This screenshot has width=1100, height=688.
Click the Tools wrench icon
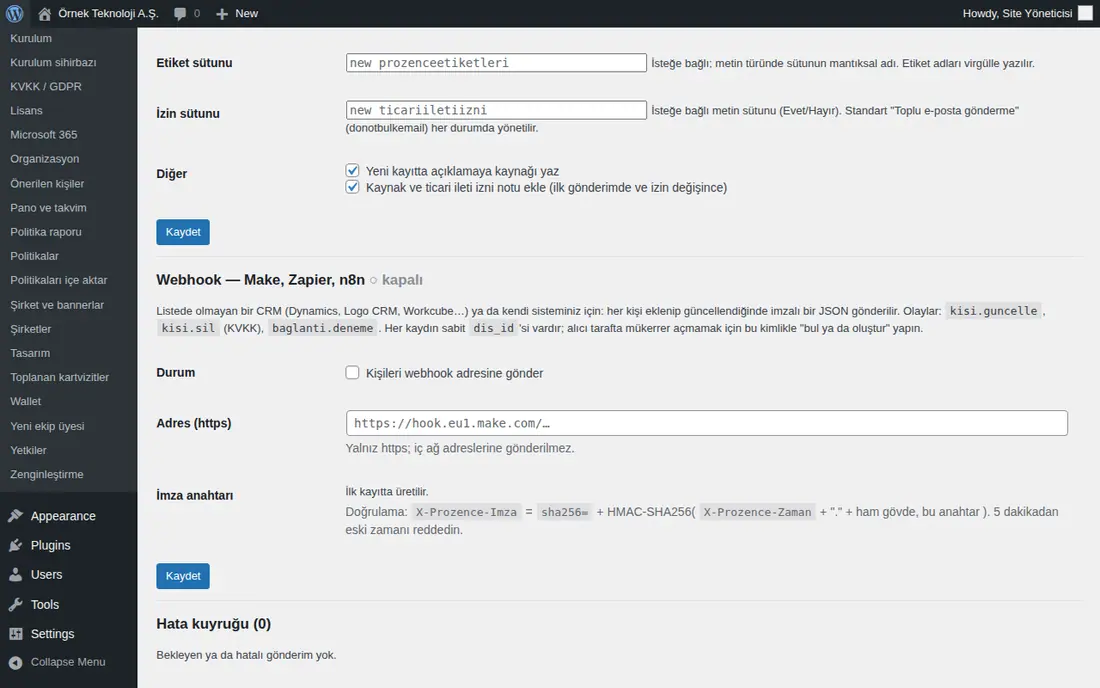click(x=15, y=604)
